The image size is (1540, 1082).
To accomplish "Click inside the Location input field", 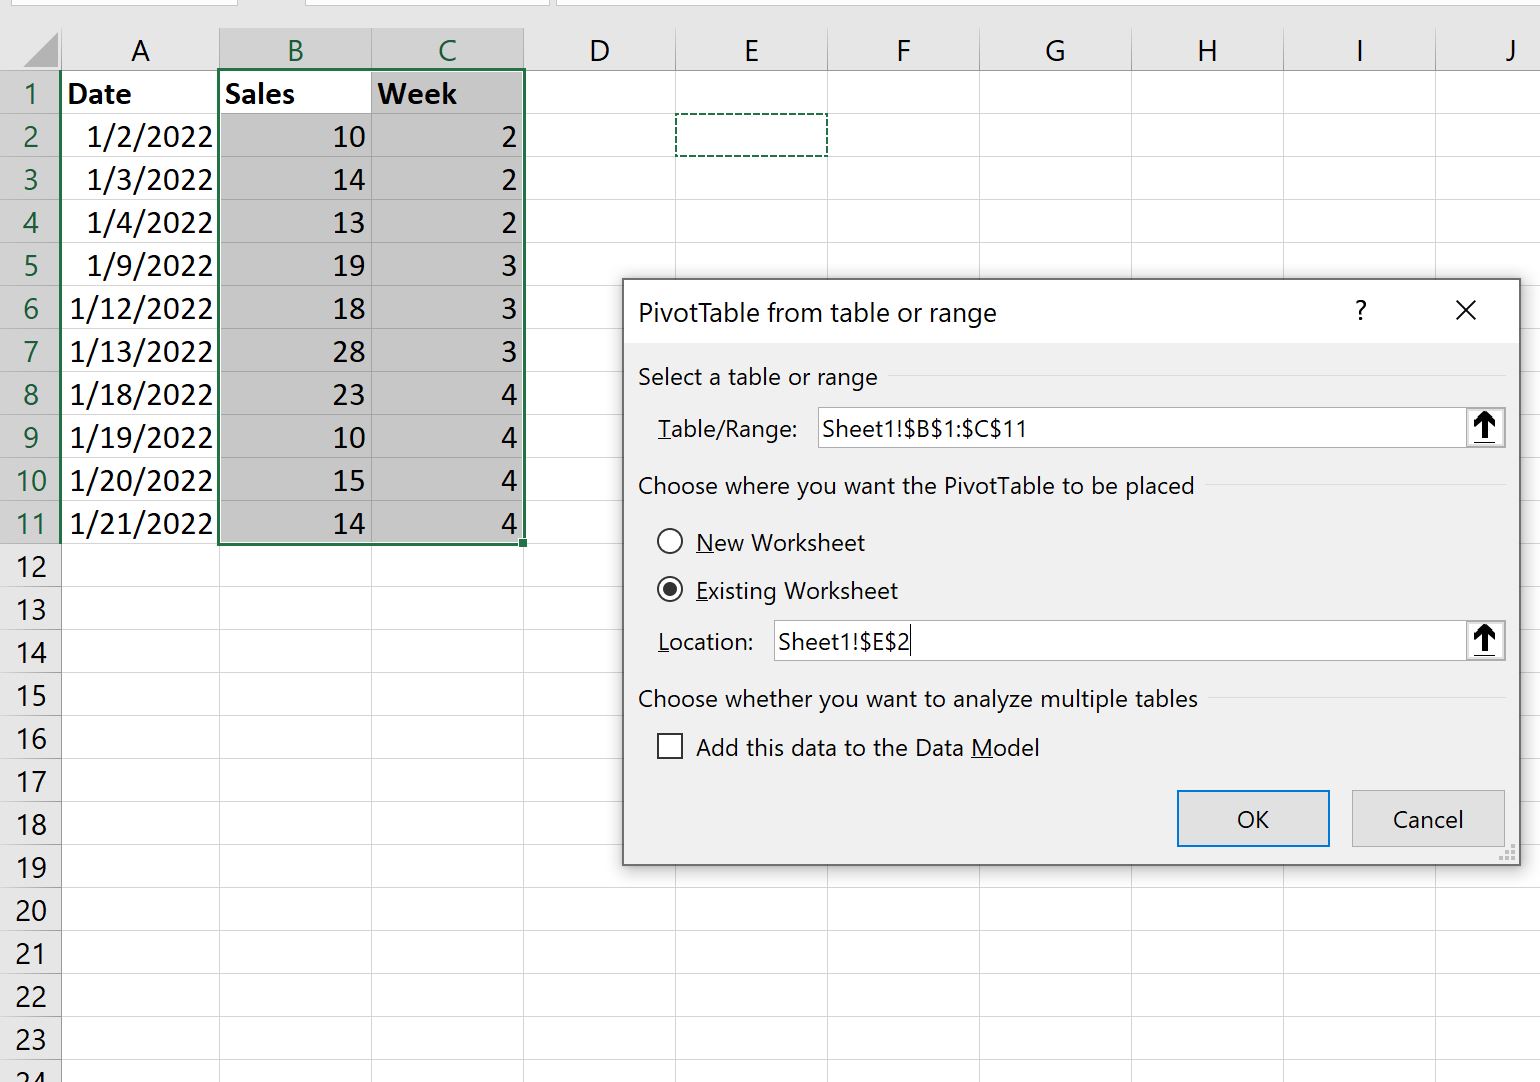I will (x=1100, y=641).
